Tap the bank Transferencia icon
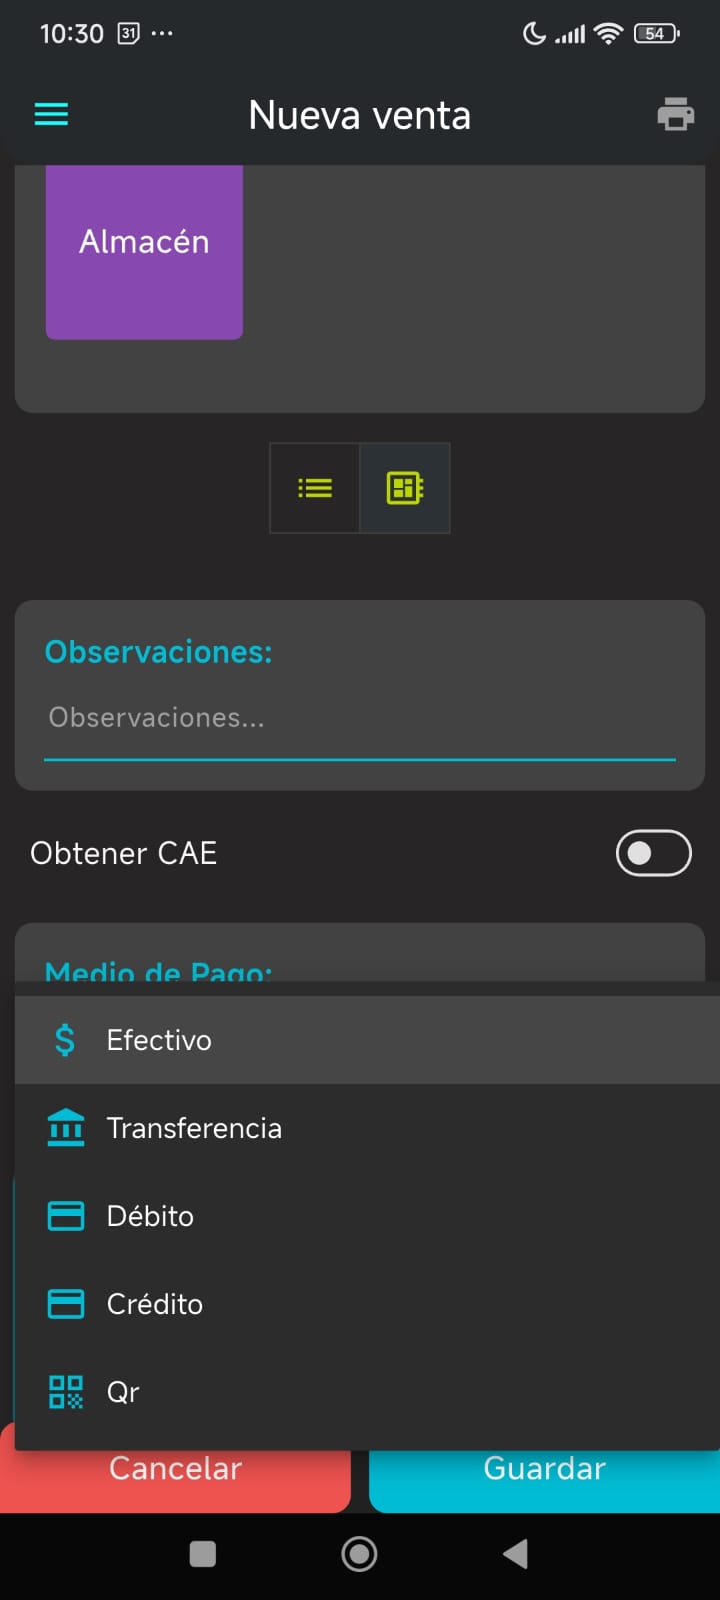 [x=66, y=1128]
